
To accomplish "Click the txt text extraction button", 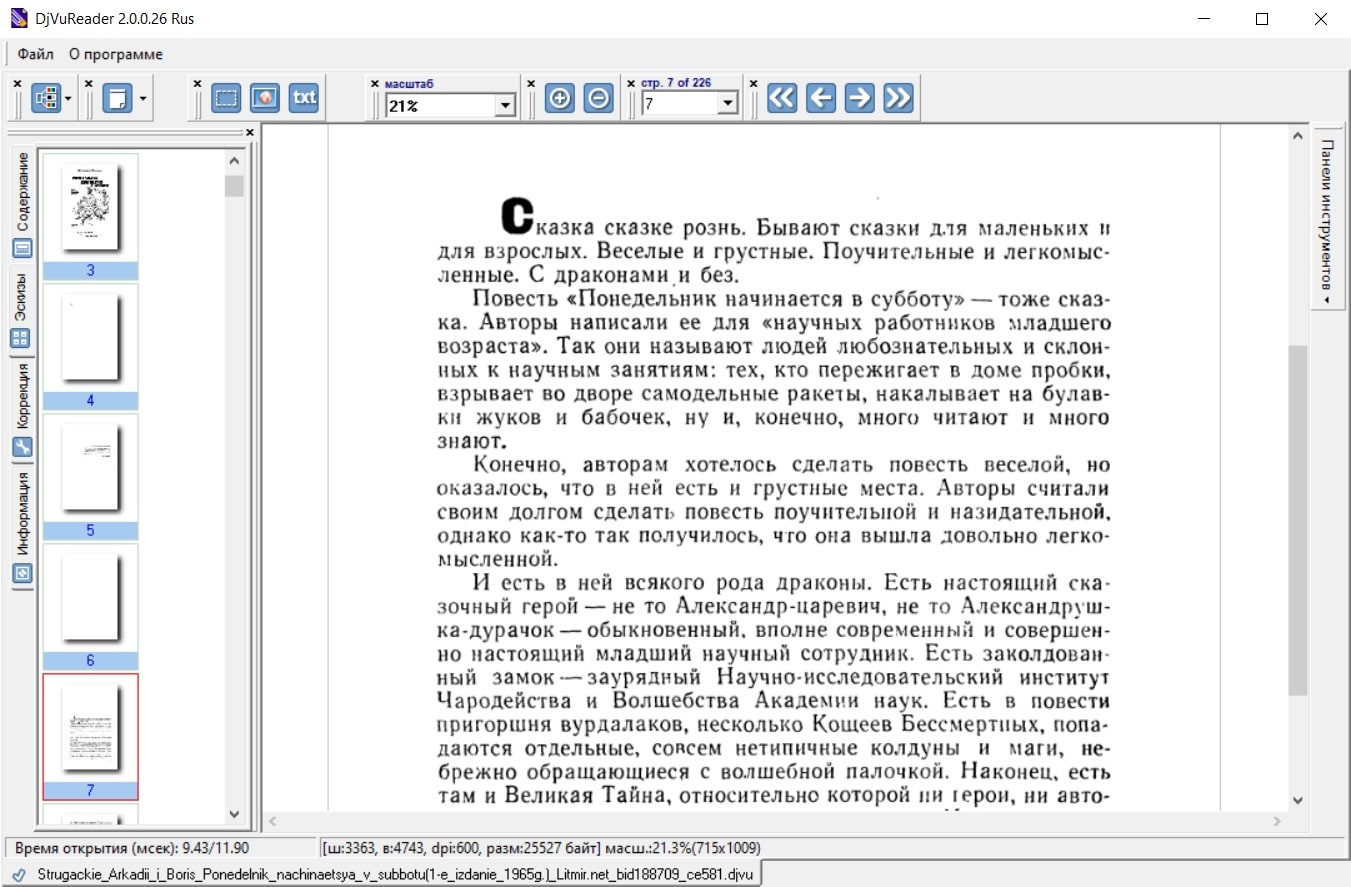I will click(304, 98).
